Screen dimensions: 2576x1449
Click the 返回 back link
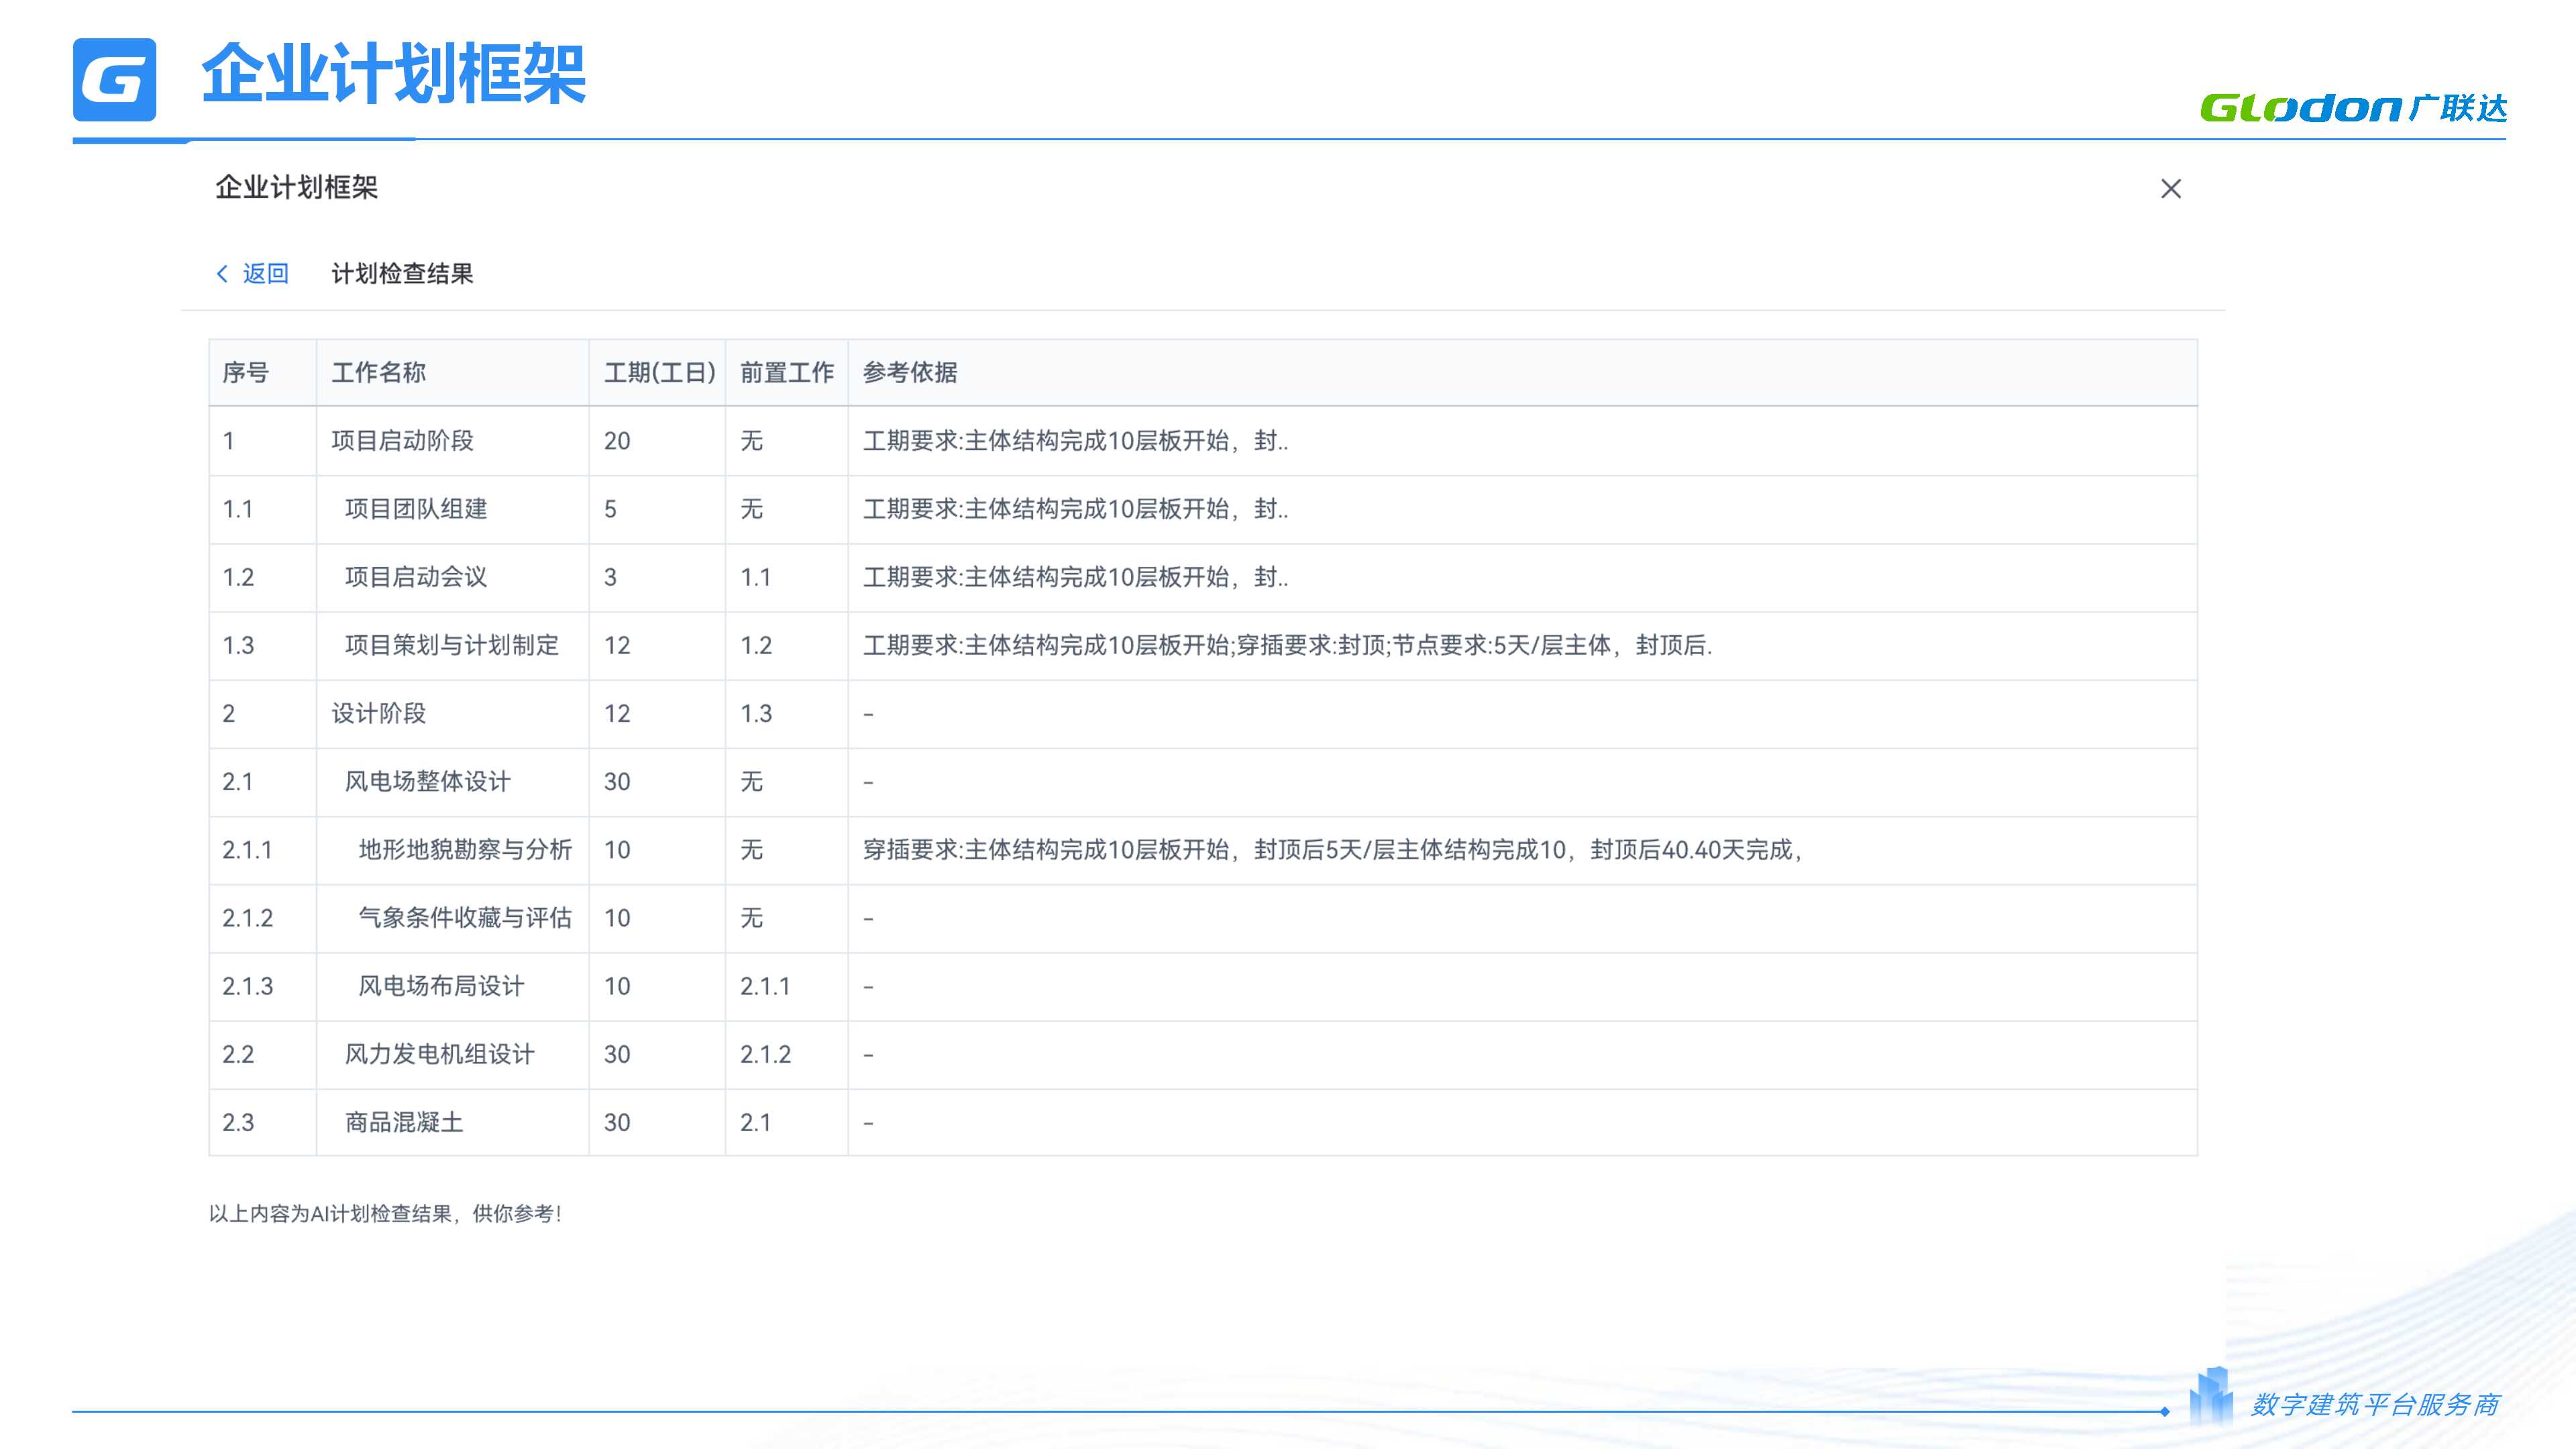tap(265, 274)
